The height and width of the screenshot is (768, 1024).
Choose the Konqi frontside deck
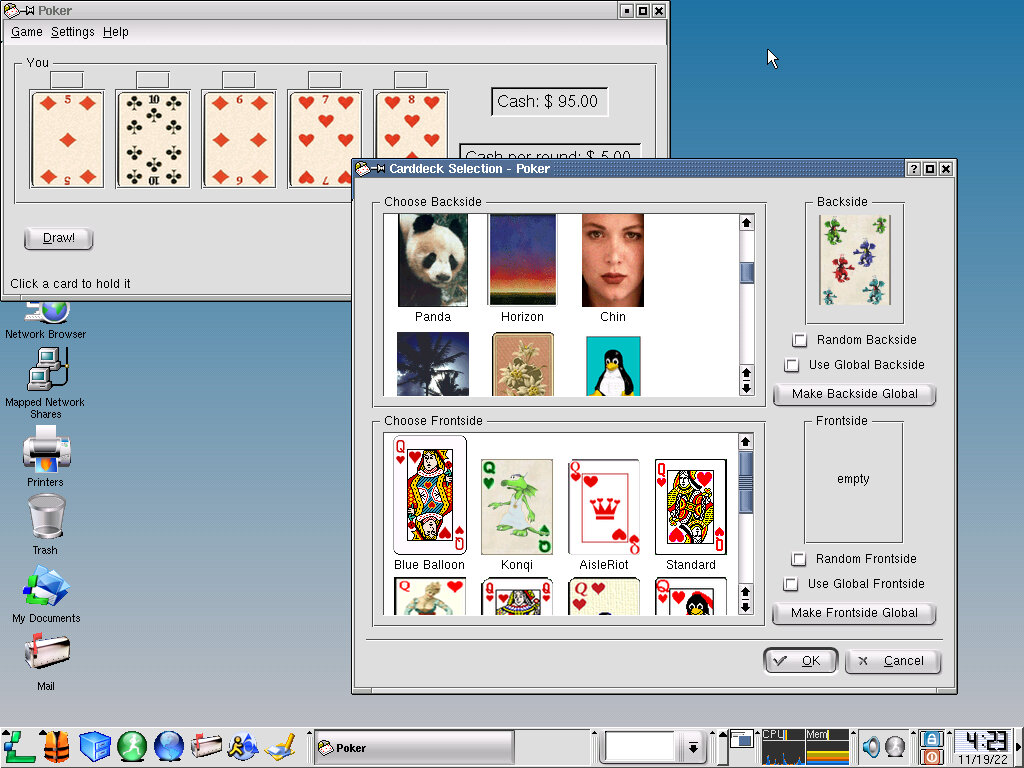(x=516, y=507)
